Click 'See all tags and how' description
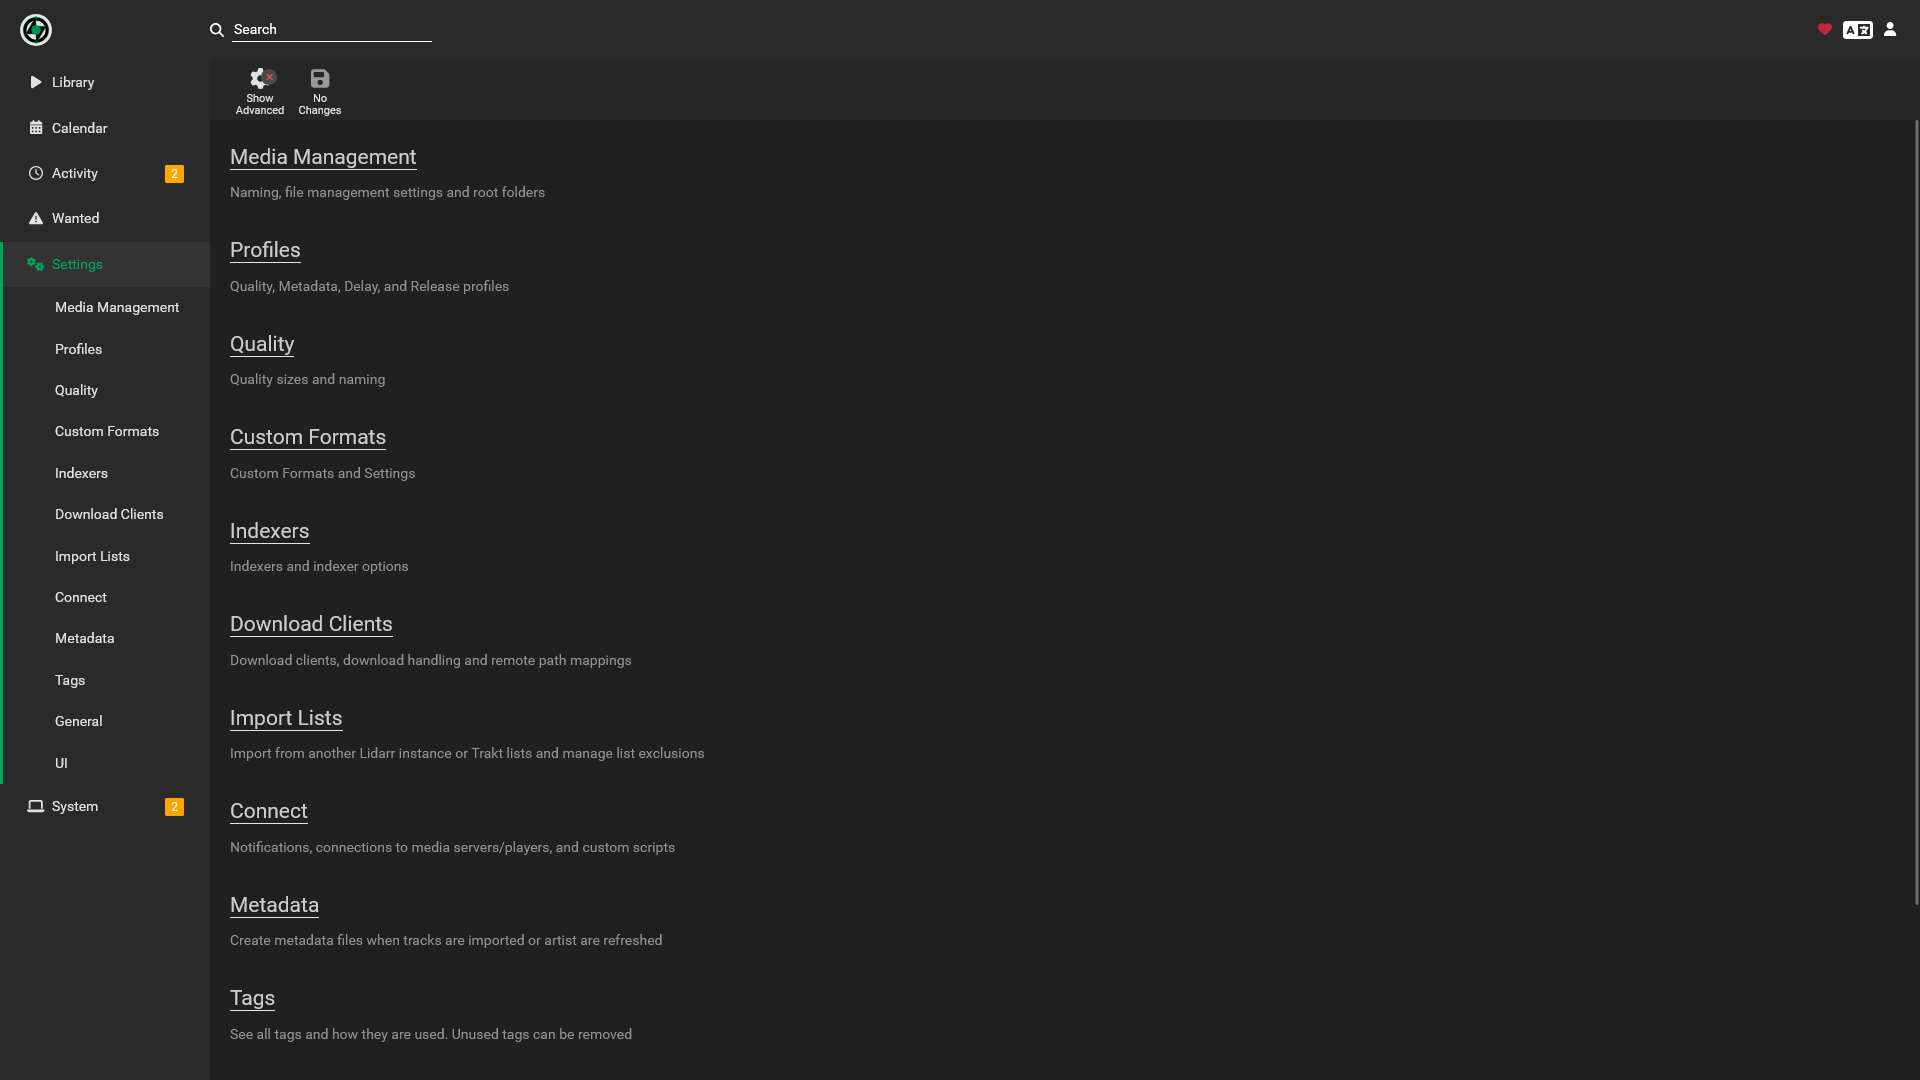The height and width of the screenshot is (1080, 1920). pos(430,1034)
